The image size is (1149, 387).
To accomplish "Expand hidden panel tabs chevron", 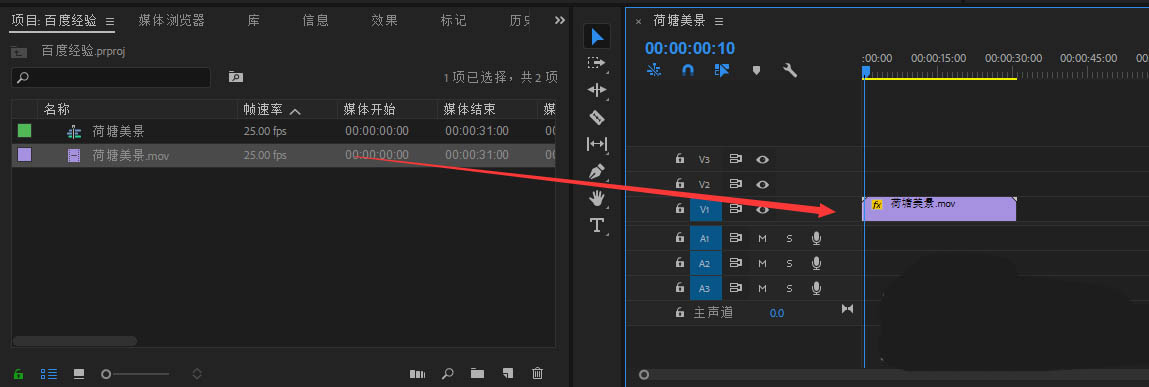I will [x=560, y=20].
